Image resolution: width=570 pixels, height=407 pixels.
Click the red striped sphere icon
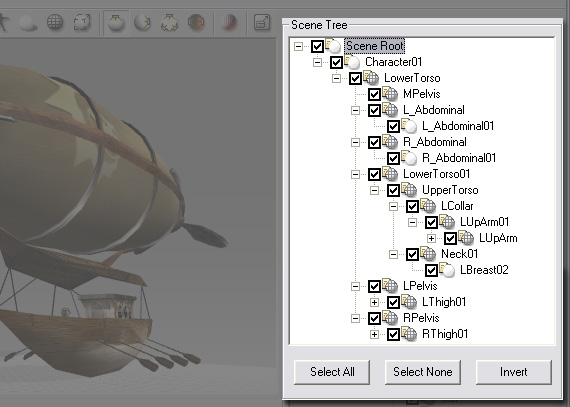coord(229,23)
